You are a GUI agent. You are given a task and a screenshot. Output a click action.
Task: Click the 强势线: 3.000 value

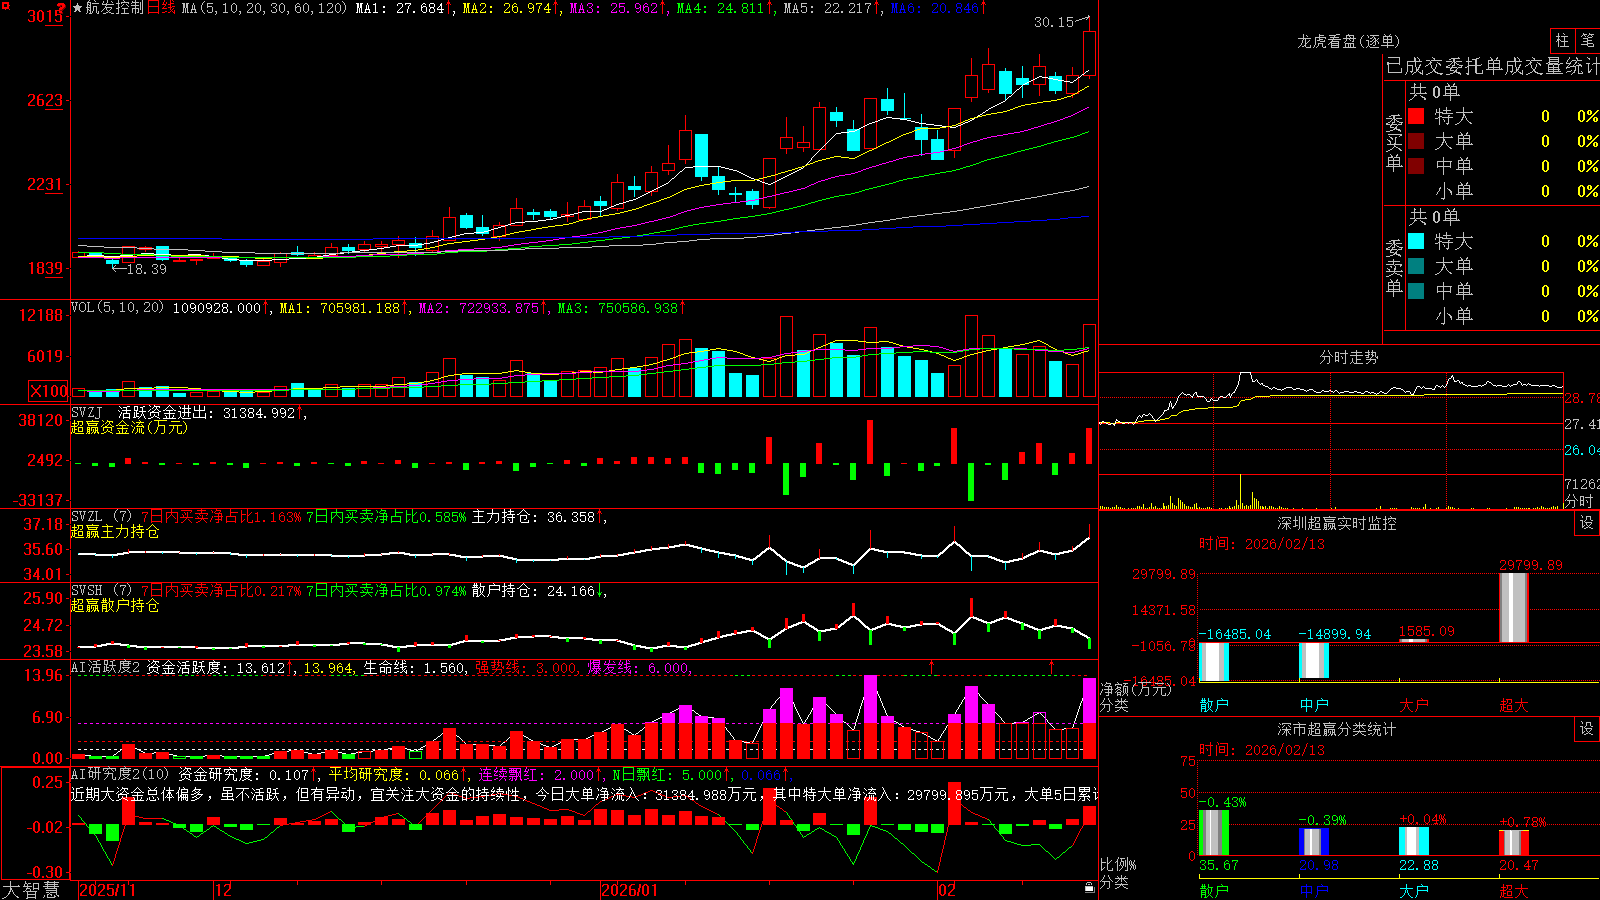(x=526, y=668)
